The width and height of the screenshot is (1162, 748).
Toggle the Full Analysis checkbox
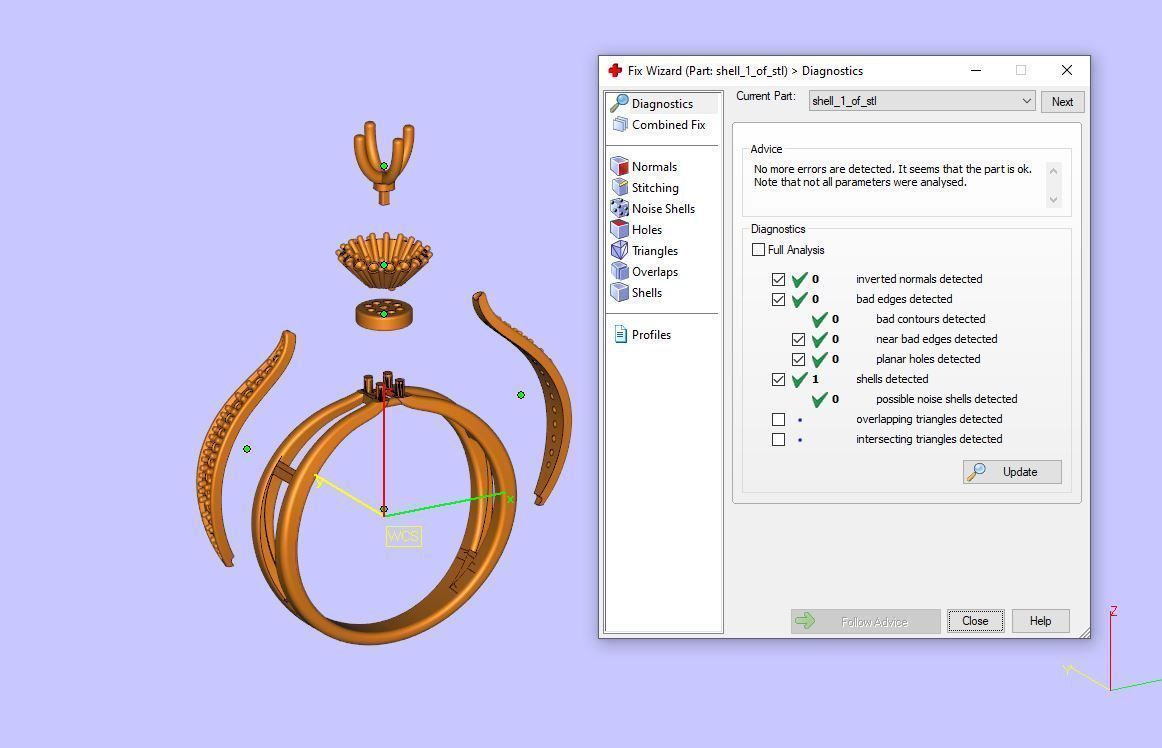point(758,250)
